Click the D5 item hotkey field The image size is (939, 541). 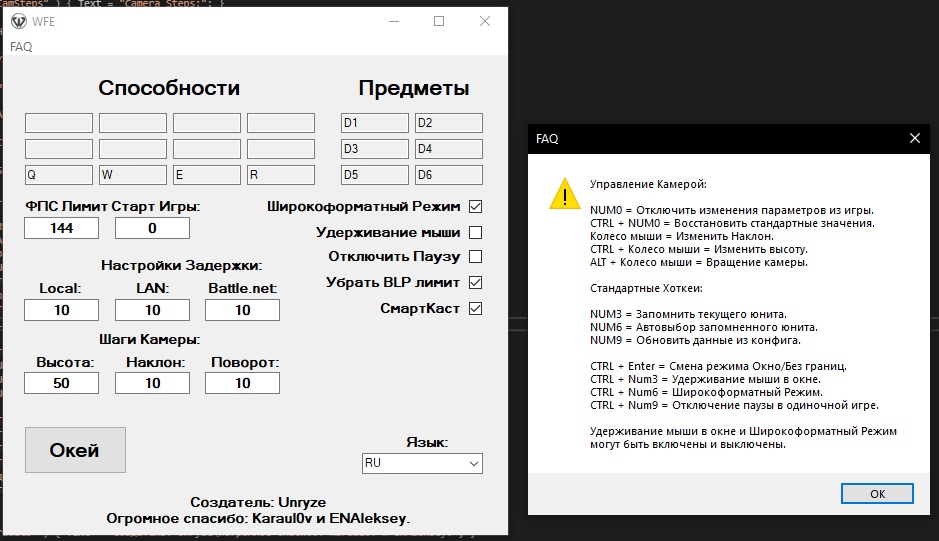(x=375, y=175)
